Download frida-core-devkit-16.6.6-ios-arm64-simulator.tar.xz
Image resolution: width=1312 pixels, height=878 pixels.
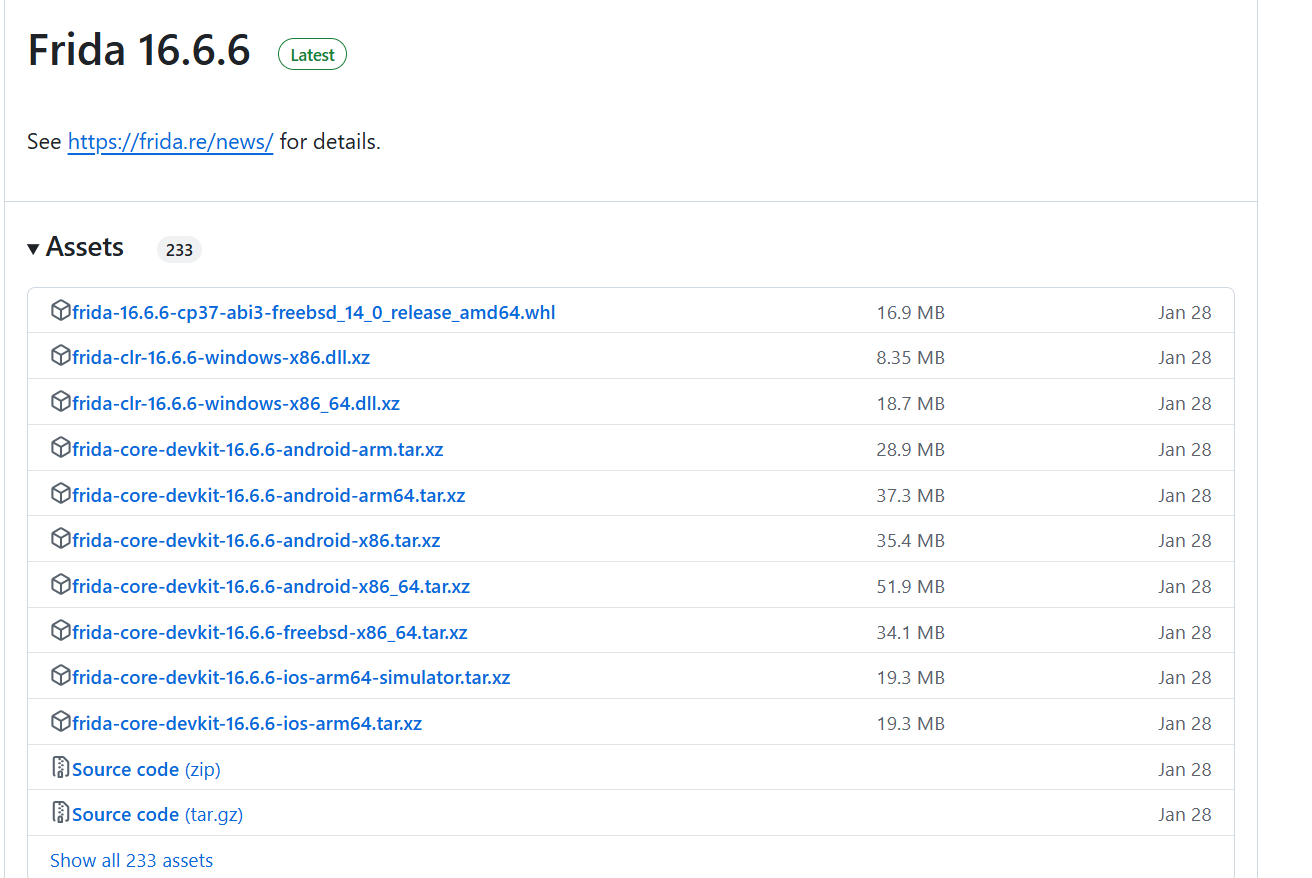[291, 678]
